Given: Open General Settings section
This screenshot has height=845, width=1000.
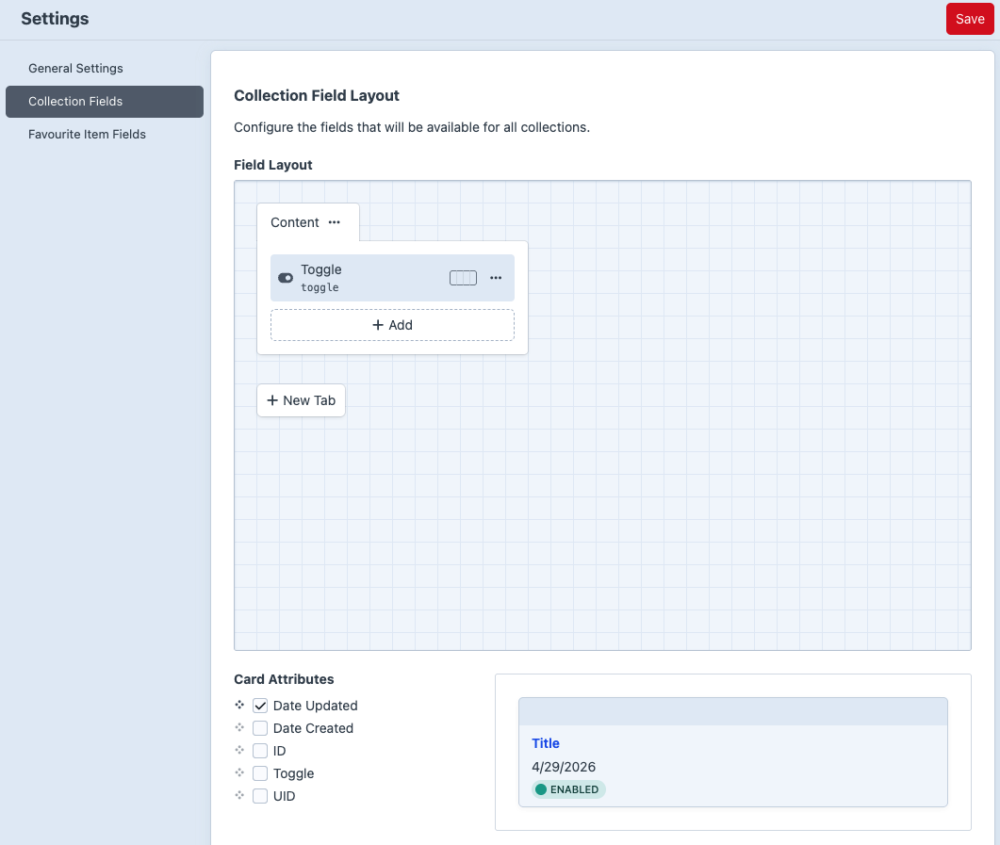Looking at the screenshot, I should (x=105, y=68).
